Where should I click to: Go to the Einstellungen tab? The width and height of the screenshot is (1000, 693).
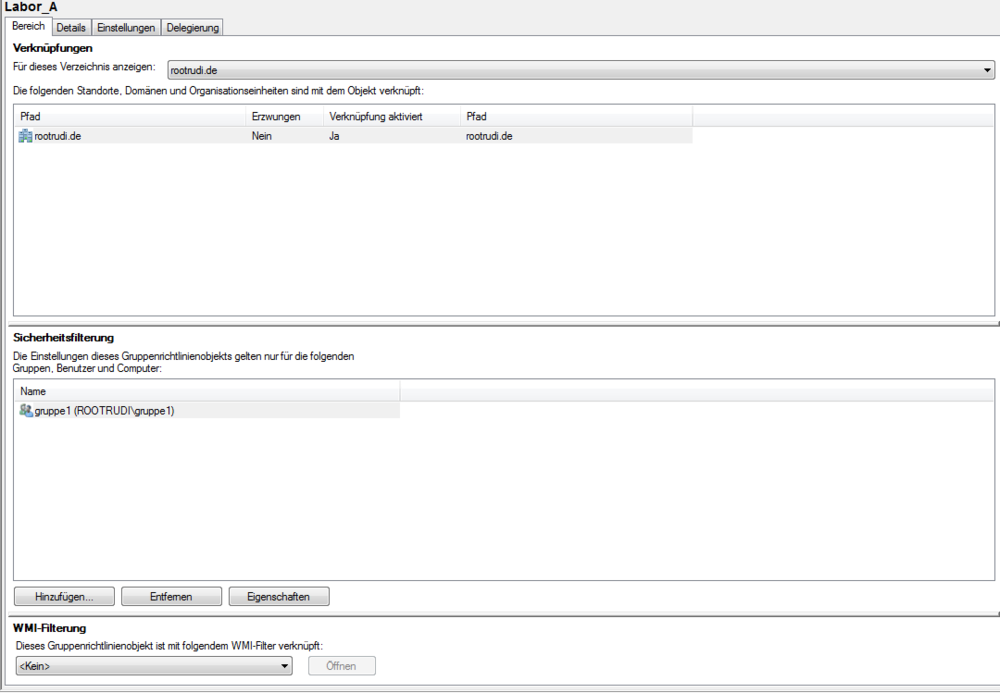[126, 28]
